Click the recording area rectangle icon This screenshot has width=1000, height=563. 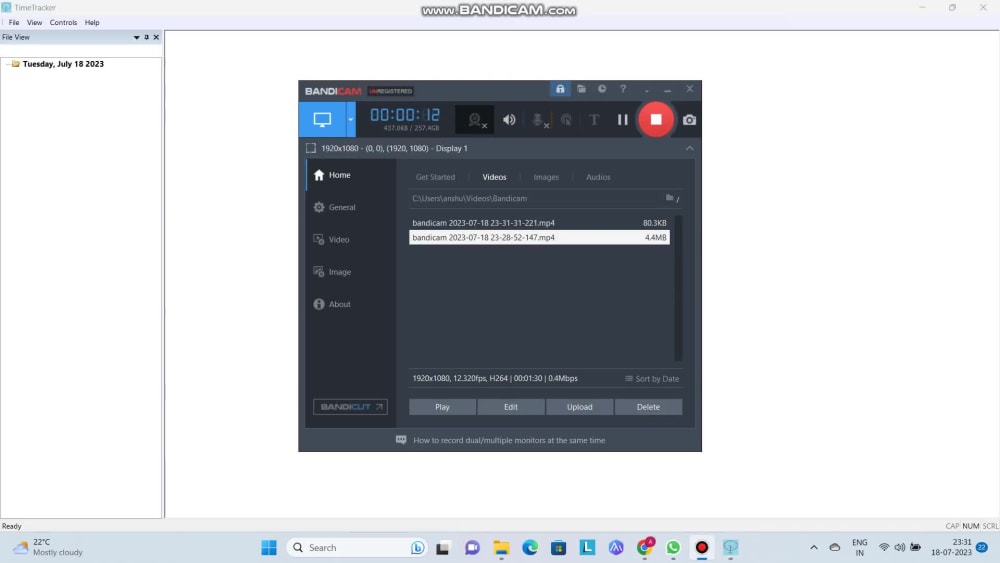pos(311,148)
